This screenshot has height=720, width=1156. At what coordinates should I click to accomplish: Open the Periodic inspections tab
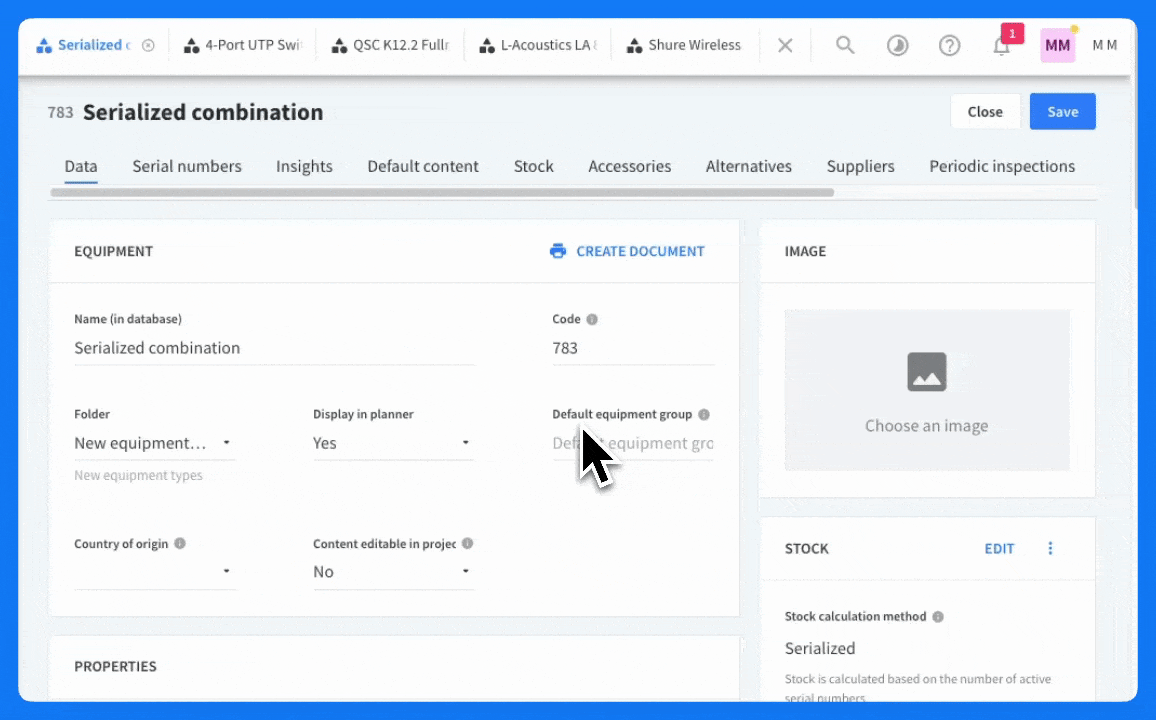pyautogui.click(x=1001, y=166)
